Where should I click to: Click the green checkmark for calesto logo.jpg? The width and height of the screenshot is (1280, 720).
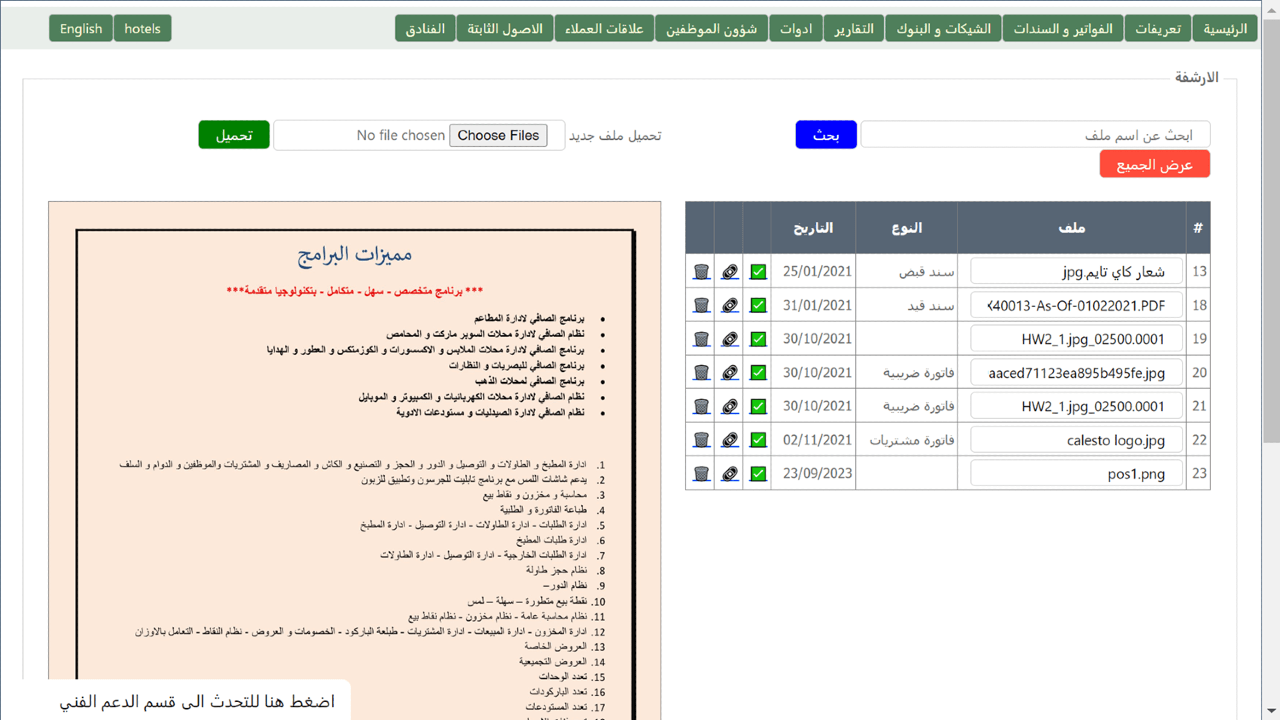click(x=758, y=440)
